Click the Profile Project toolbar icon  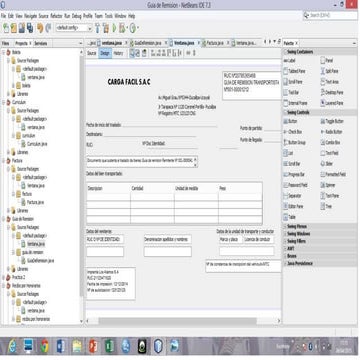pyautogui.click(x=133, y=28)
